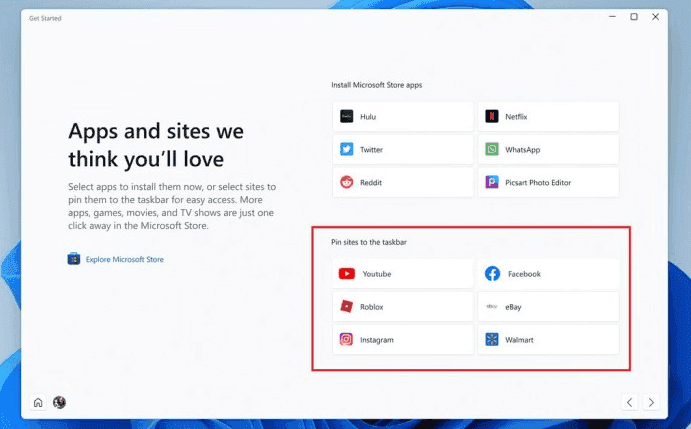Click the Hulu app icon
691x429 pixels.
(x=346, y=116)
